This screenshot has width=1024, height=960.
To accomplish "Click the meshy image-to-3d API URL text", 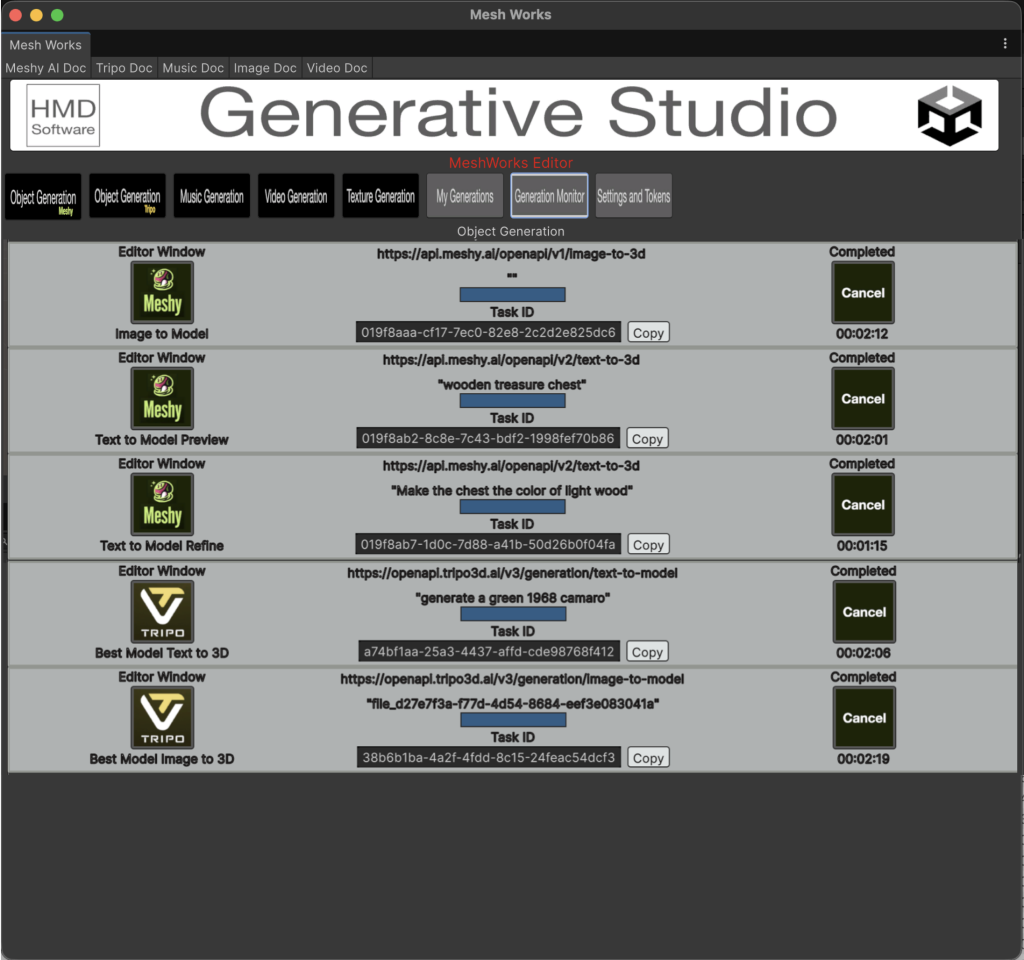I will (x=511, y=254).
